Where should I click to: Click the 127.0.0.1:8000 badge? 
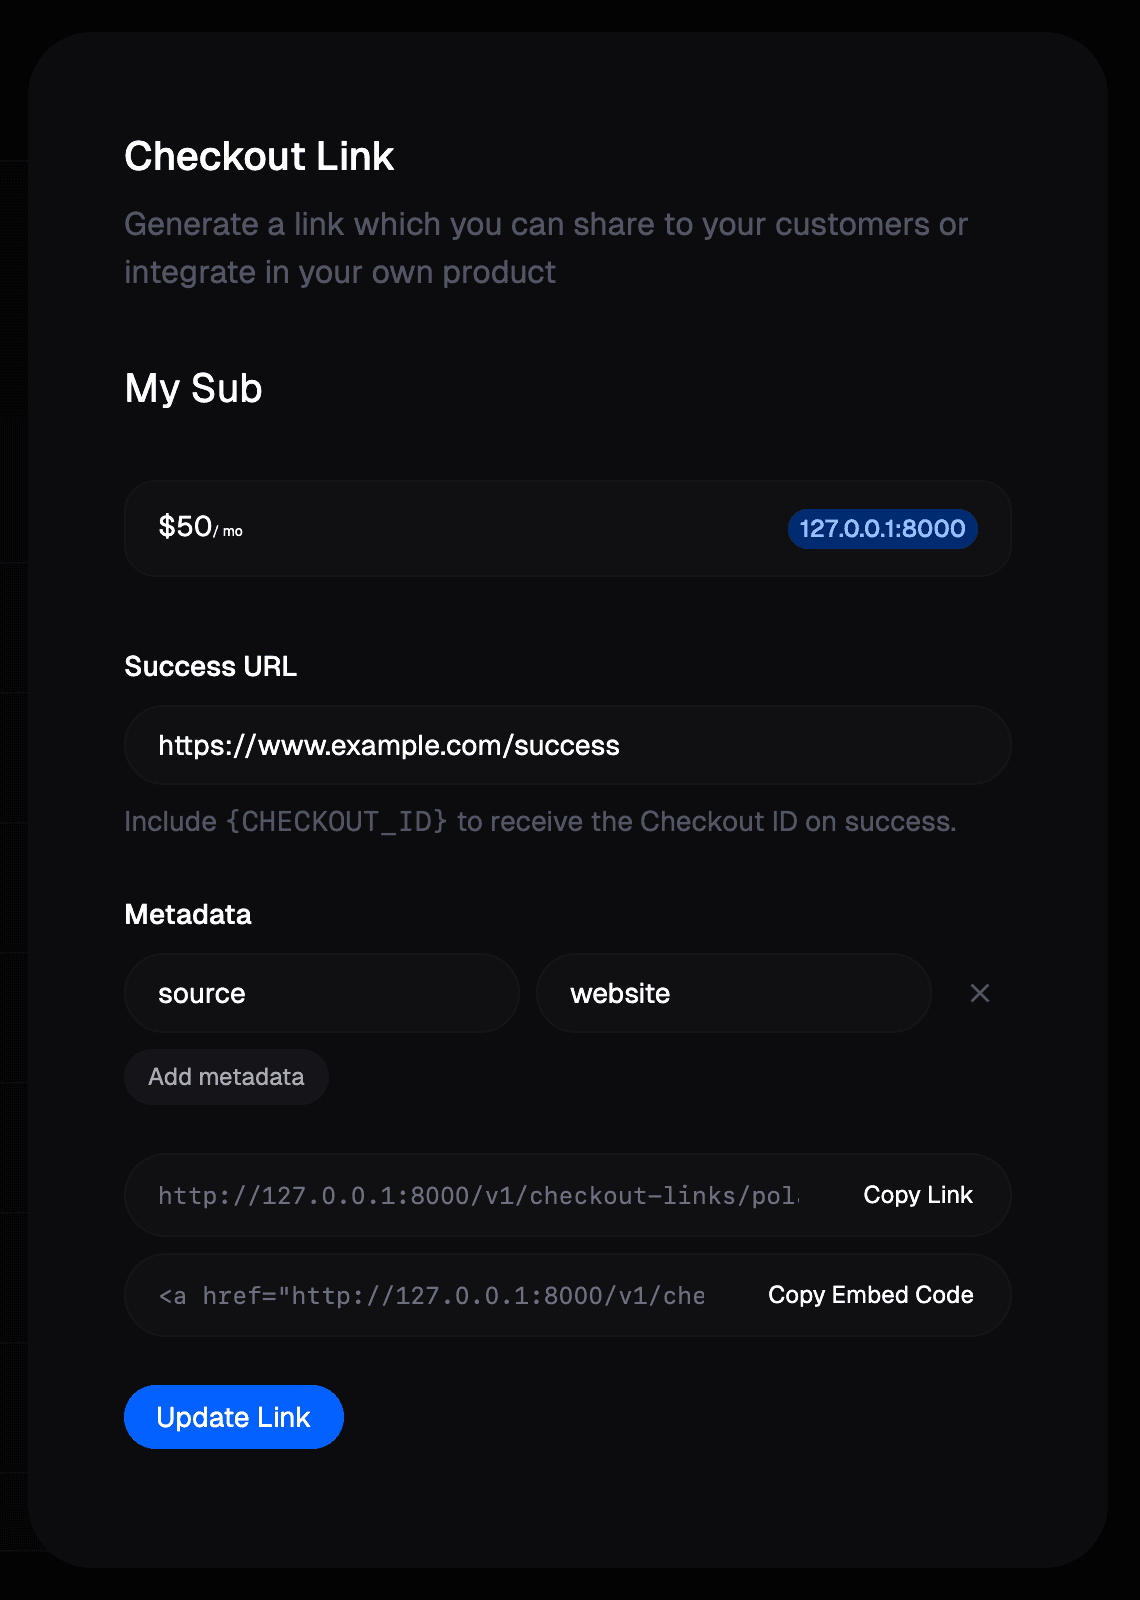(882, 528)
